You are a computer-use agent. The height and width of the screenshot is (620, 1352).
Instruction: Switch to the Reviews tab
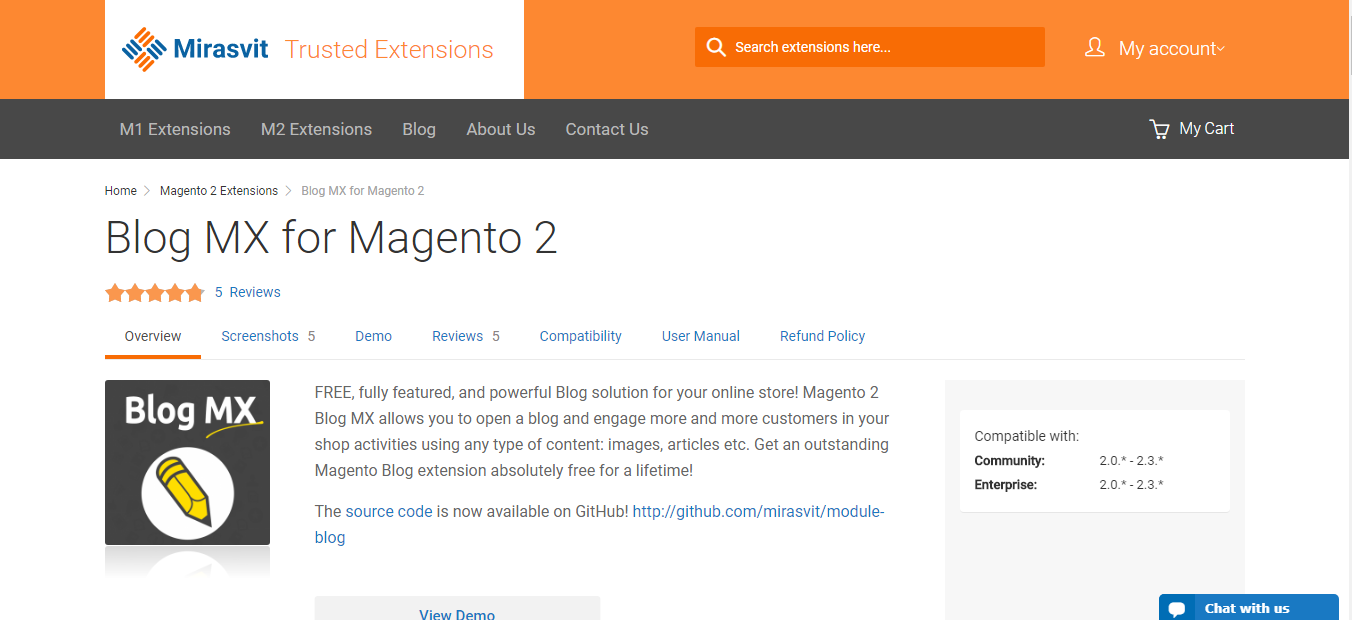(466, 336)
